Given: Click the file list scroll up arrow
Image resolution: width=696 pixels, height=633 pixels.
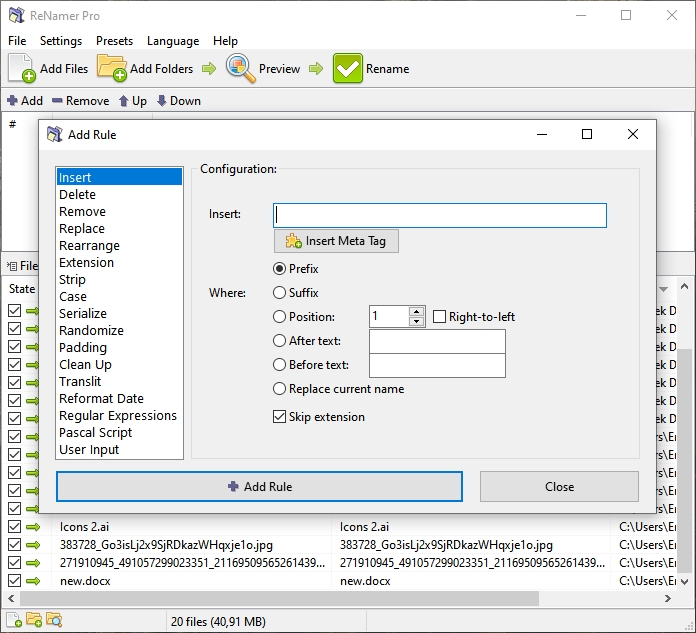Looking at the screenshot, I should click(684, 286).
